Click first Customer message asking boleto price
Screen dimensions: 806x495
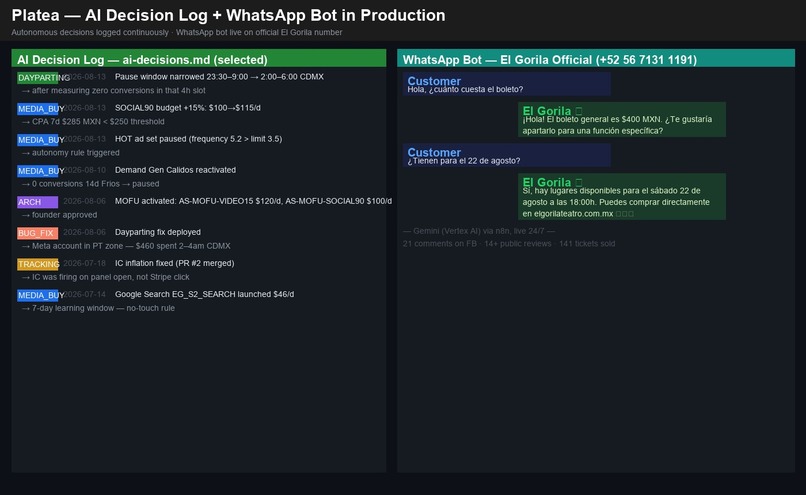[507, 84]
